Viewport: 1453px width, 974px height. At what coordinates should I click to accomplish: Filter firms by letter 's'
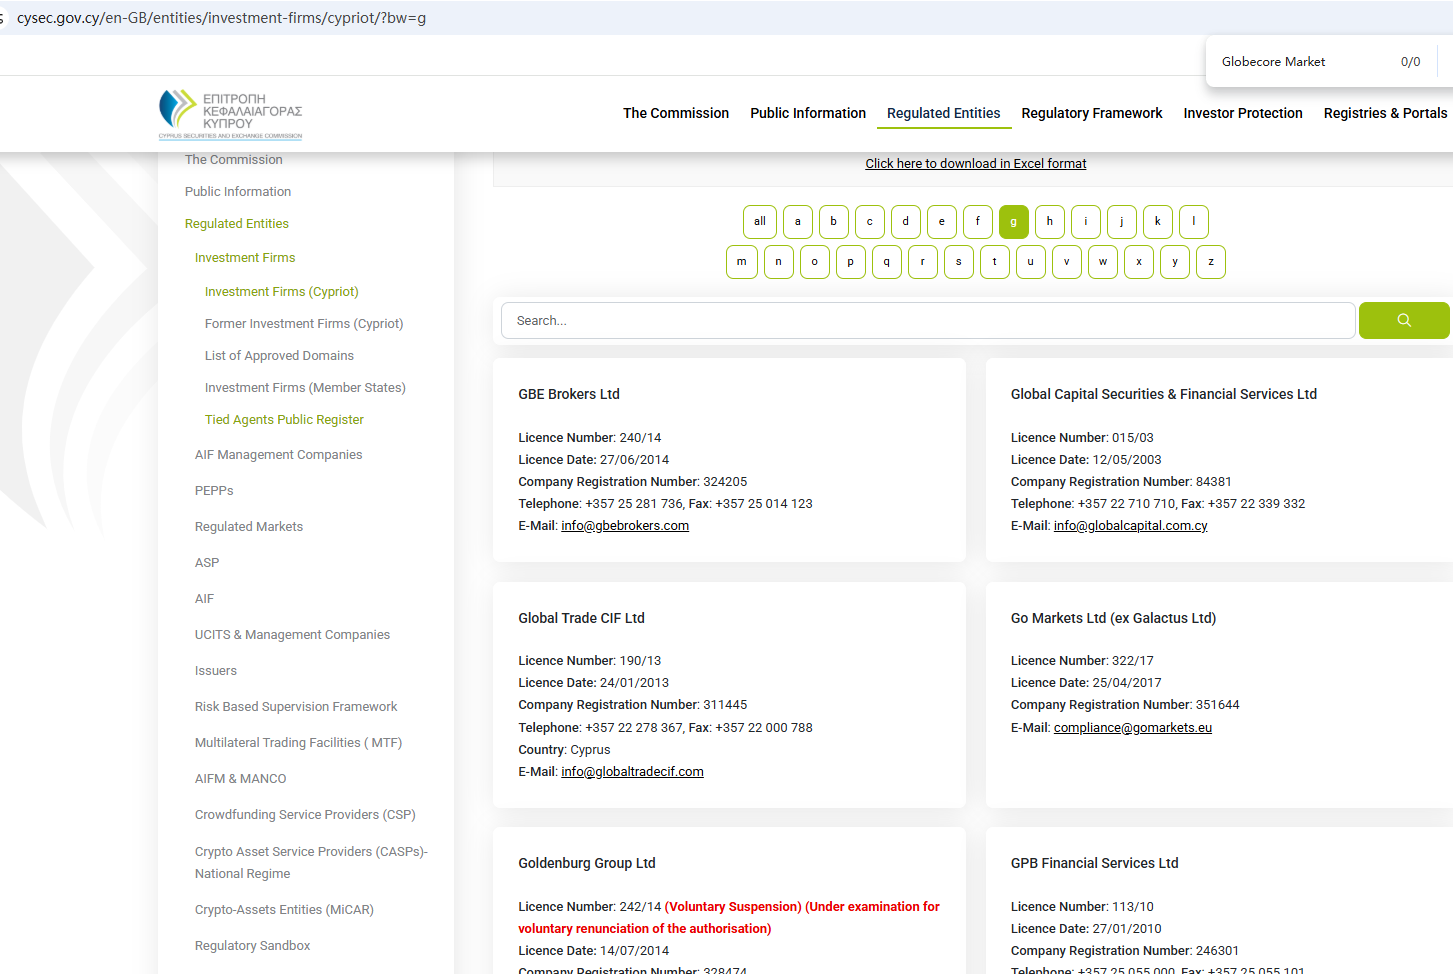coord(958,262)
